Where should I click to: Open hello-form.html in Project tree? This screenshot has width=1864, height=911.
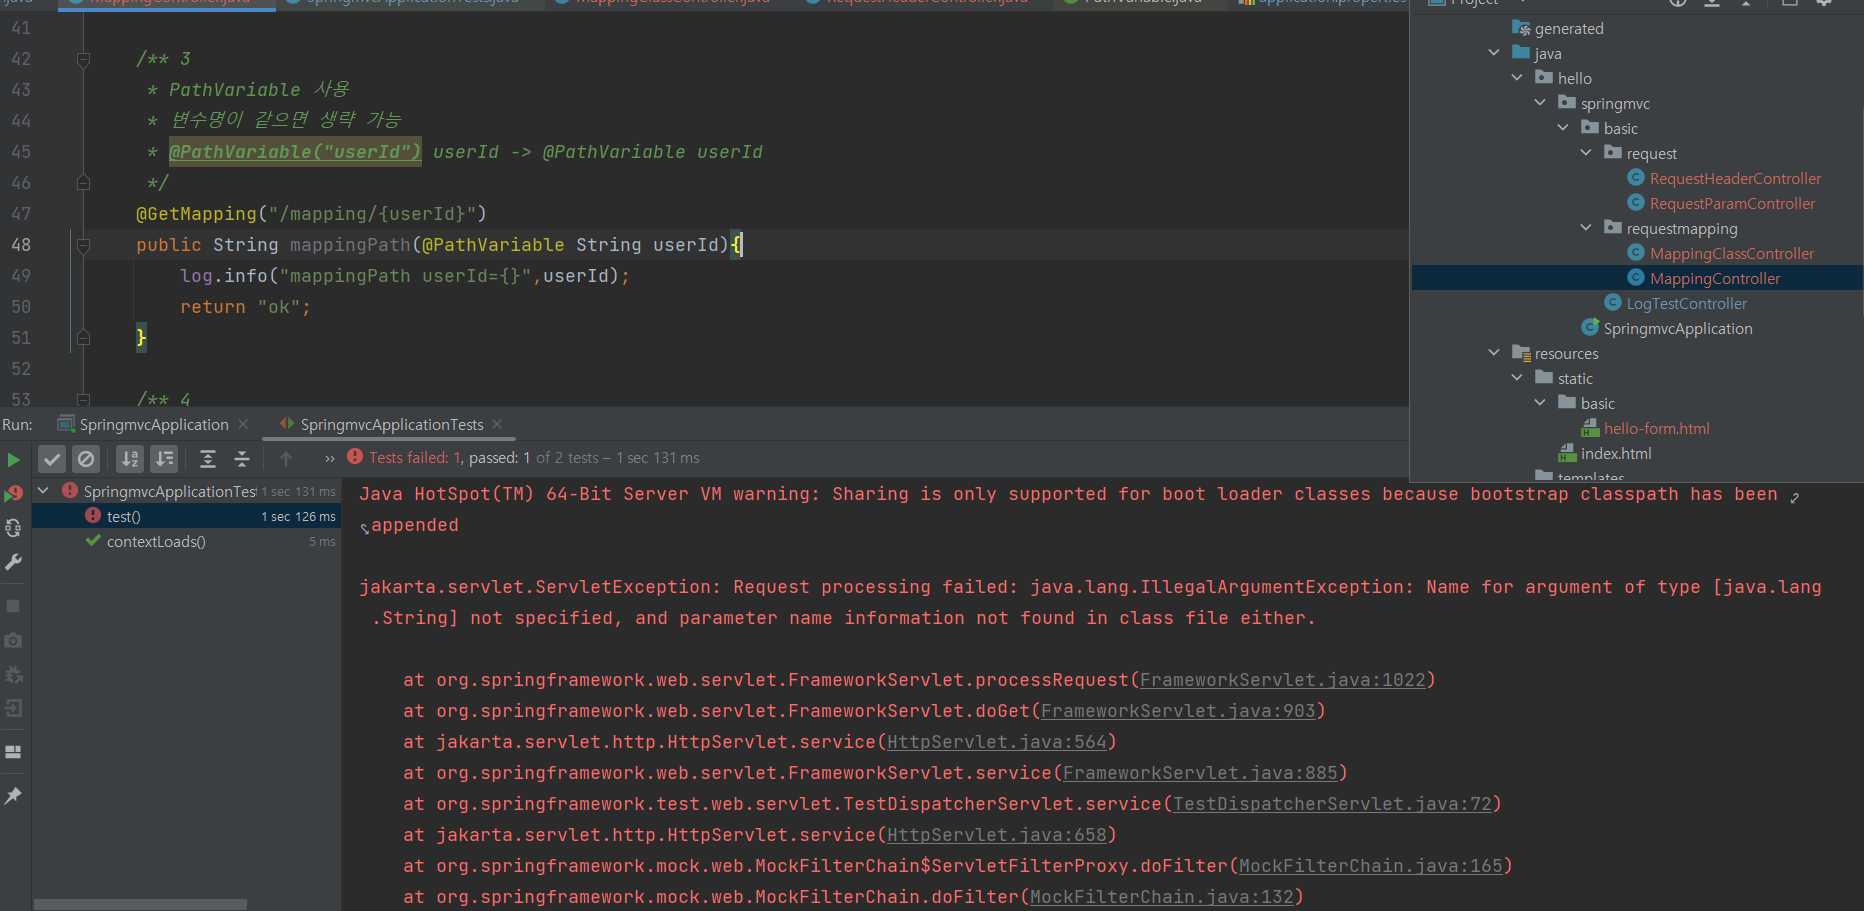(x=1657, y=428)
